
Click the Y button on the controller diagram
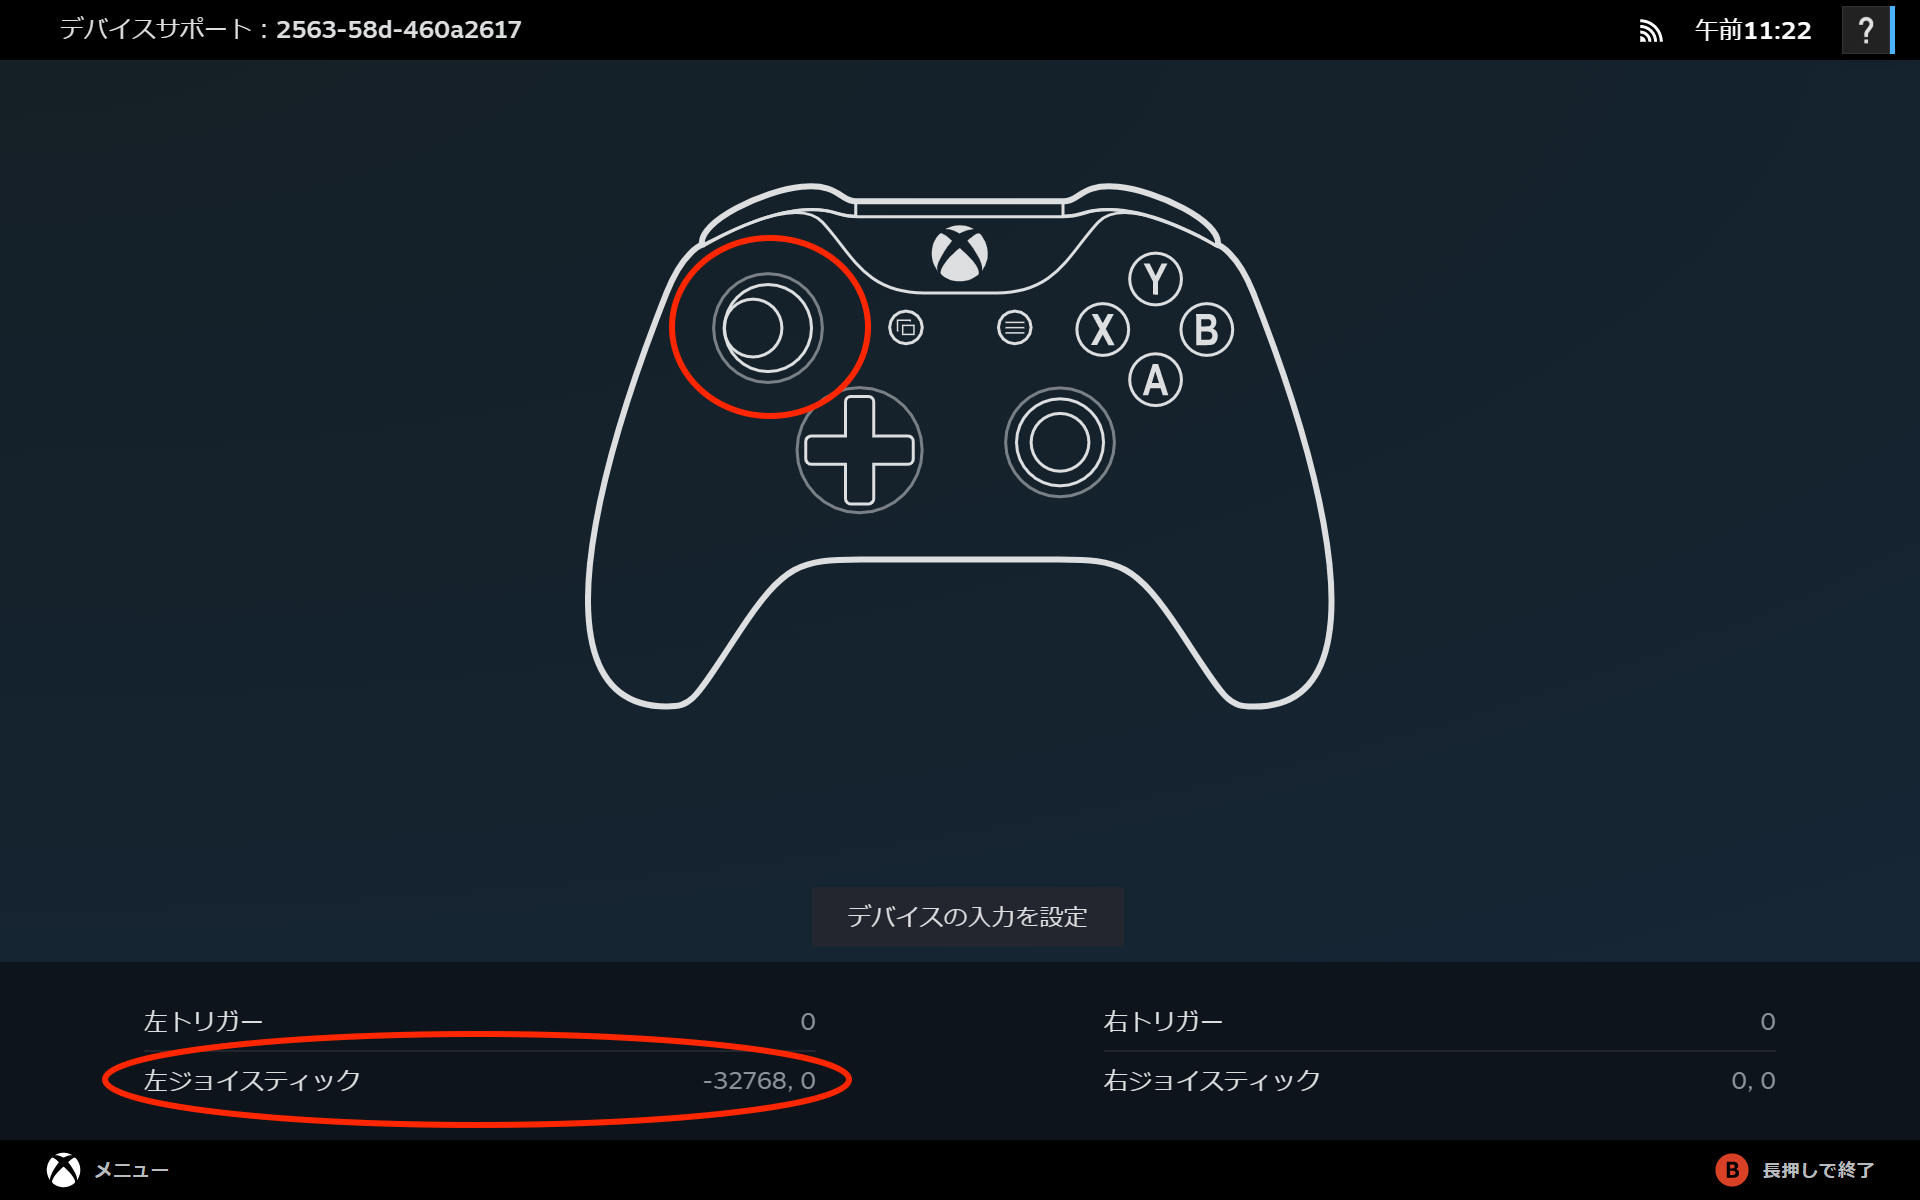1155,279
